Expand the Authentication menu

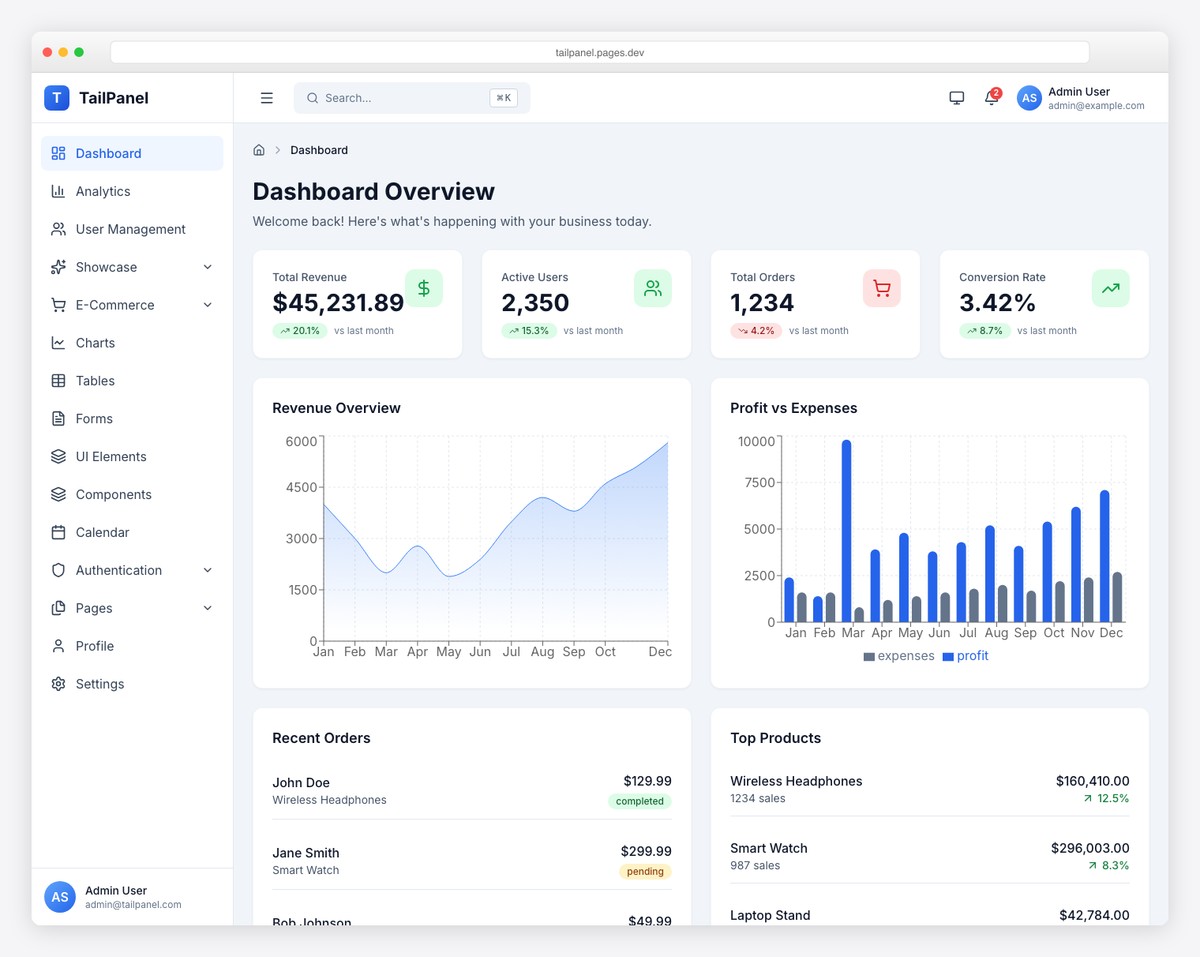pyautogui.click(x=120, y=570)
